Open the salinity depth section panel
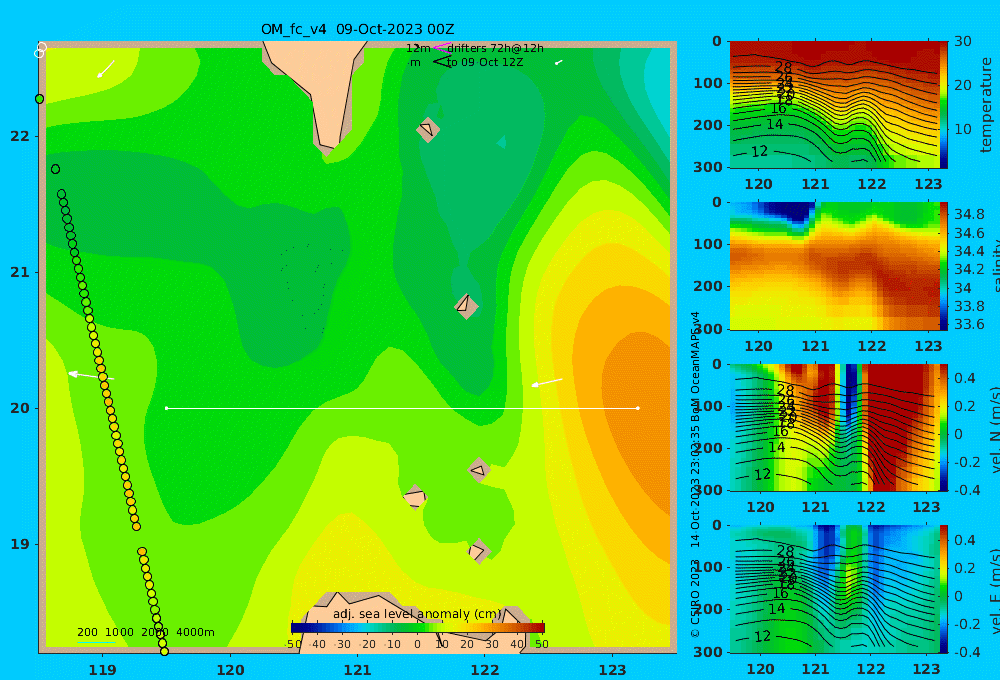The height and width of the screenshot is (680, 1000). [x=835, y=266]
